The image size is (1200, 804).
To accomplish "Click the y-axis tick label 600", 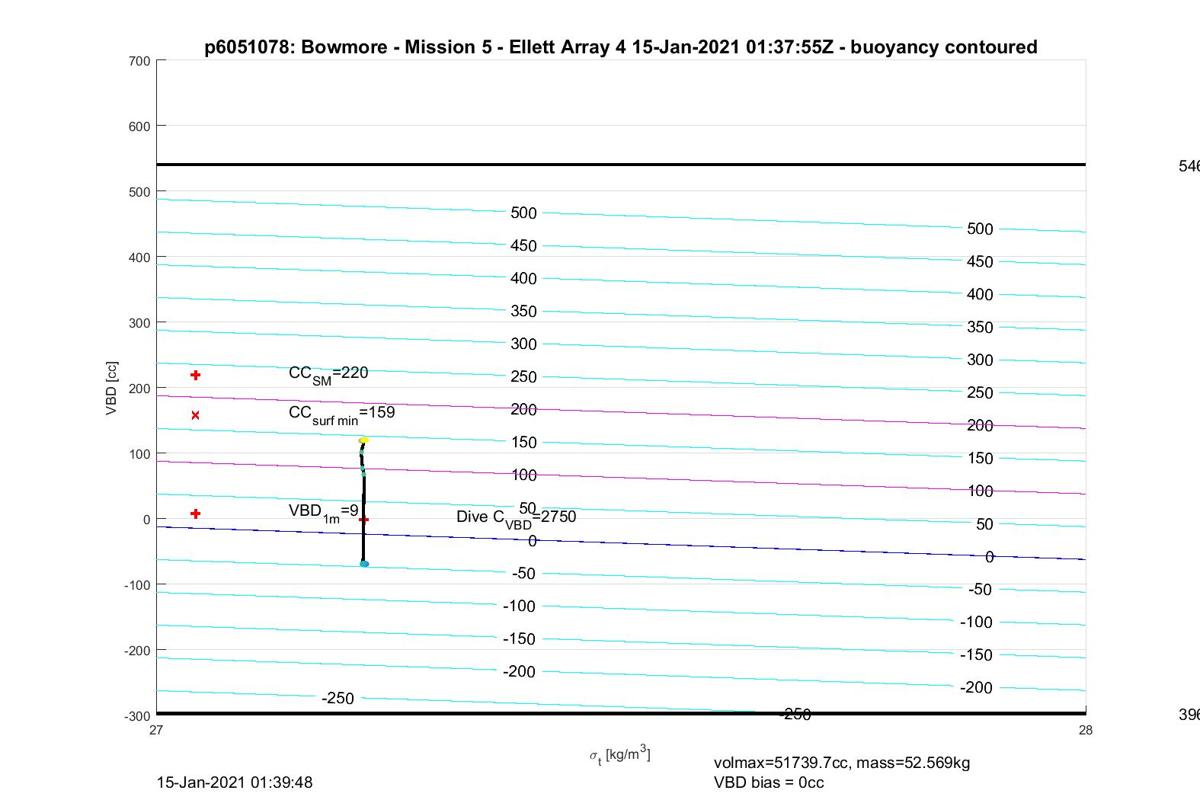I will (139, 126).
